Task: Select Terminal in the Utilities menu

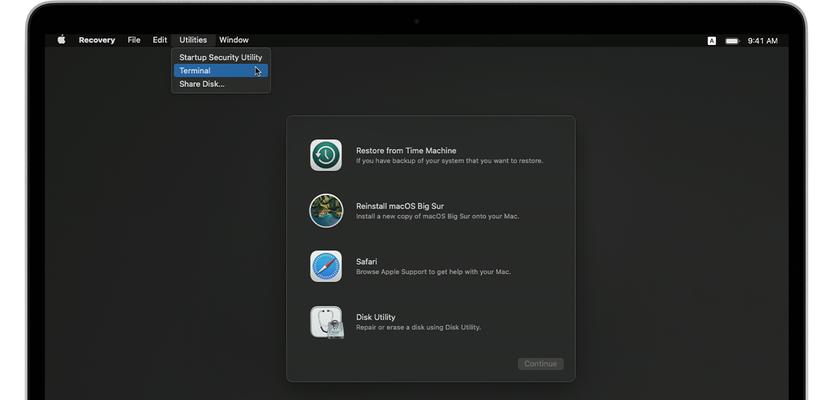Action: coord(220,71)
